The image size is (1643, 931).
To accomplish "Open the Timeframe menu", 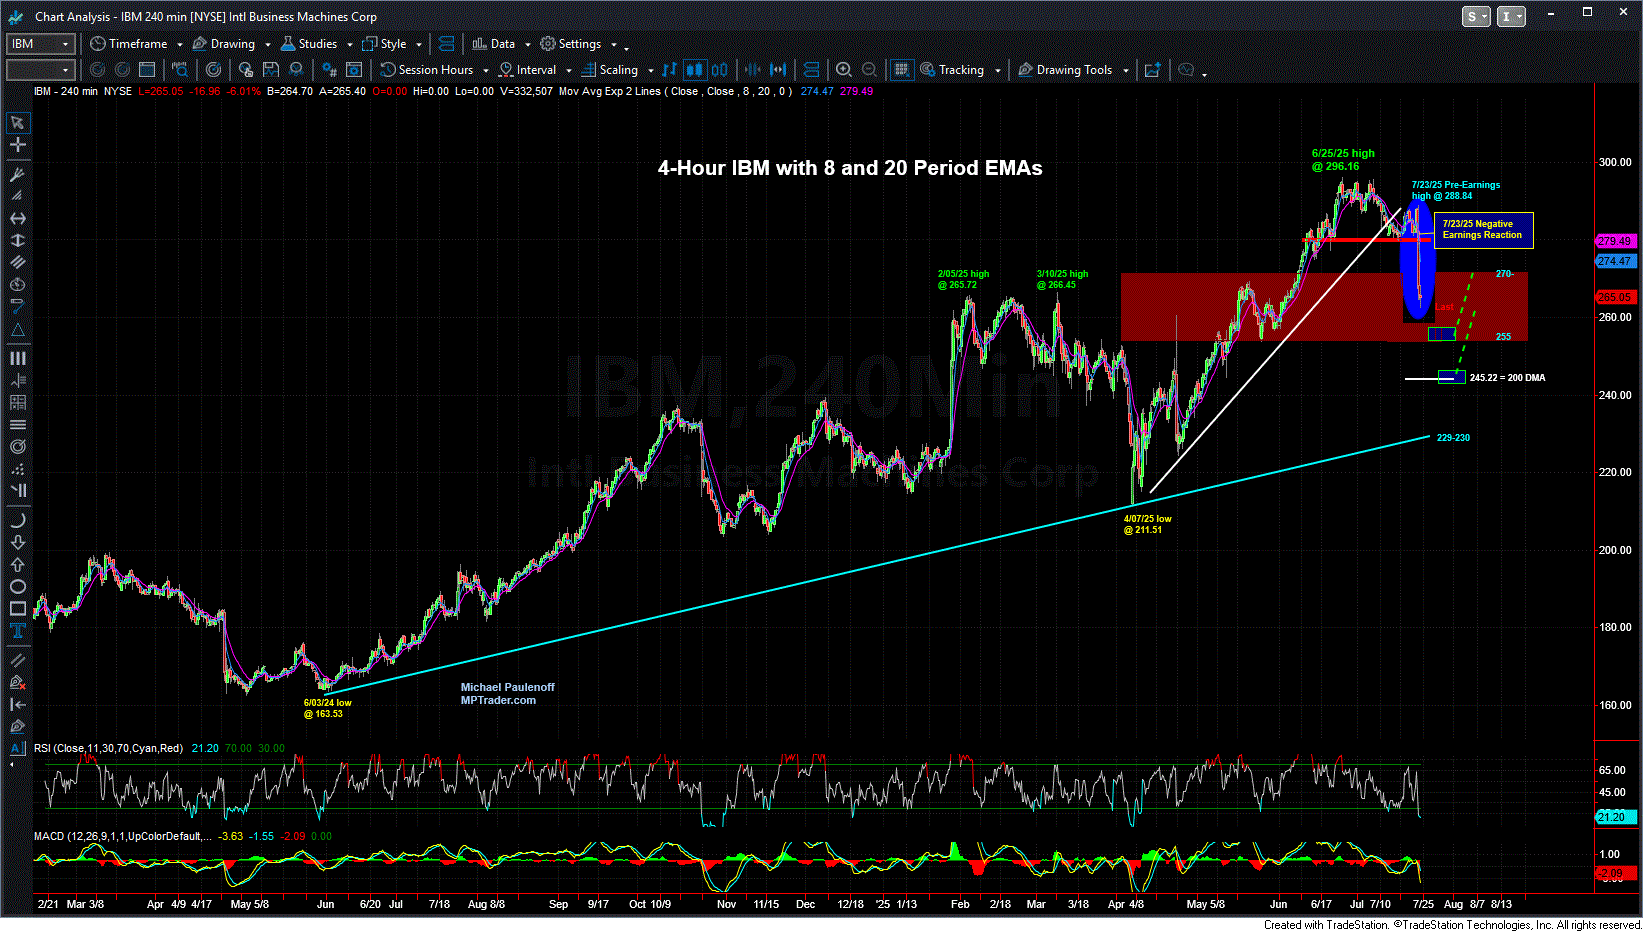I will pos(129,44).
